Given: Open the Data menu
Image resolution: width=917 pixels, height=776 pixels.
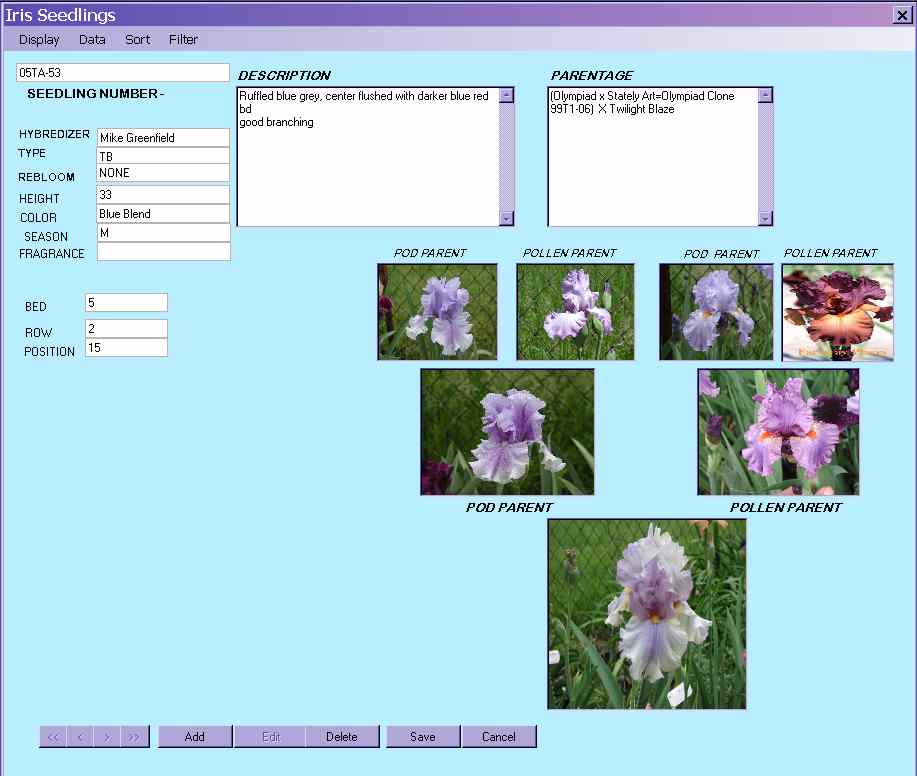Looking at the screenshot, I should (92, 40).
